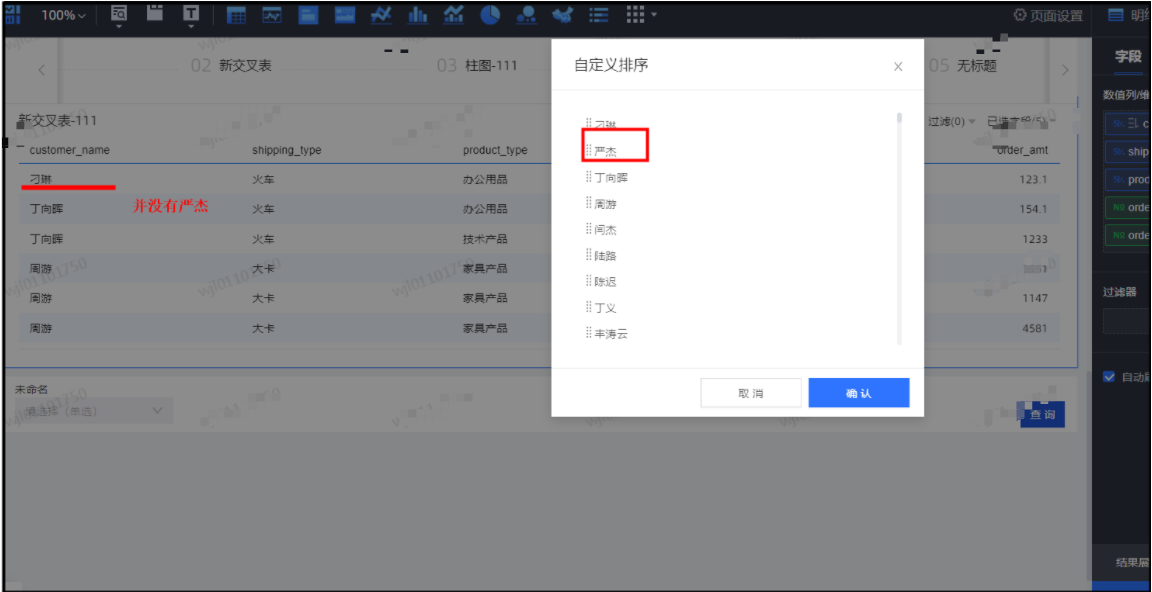
Task: Select the 柱图-111 page tab
Action: tap(478, 66)
